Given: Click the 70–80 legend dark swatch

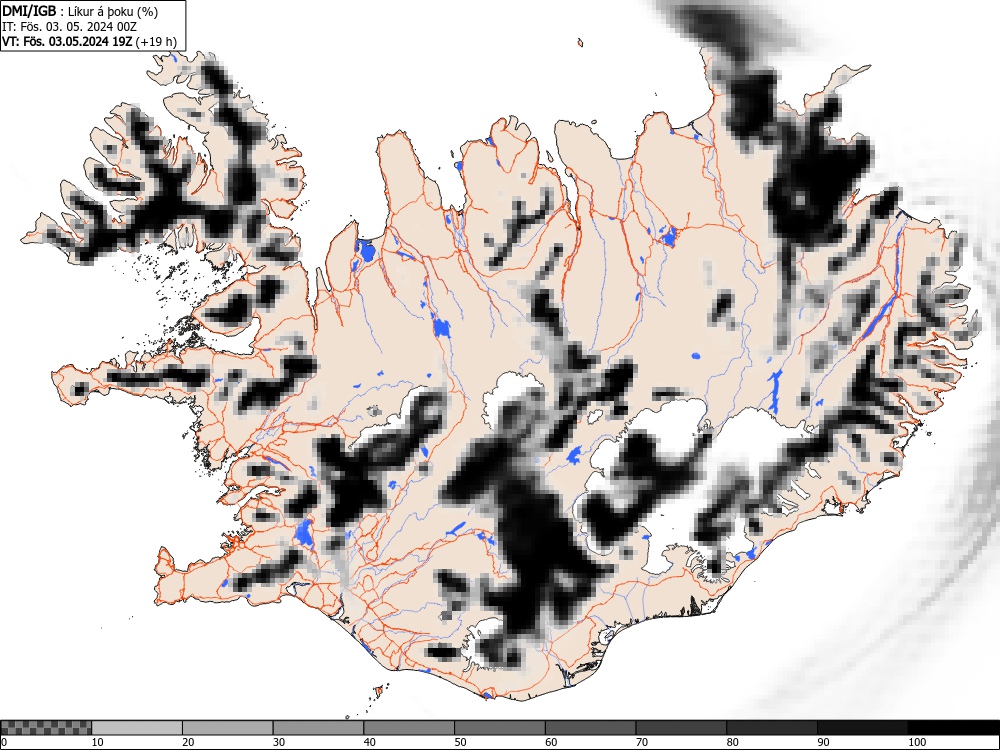Looking at the screenshot, I should point(680,728).
